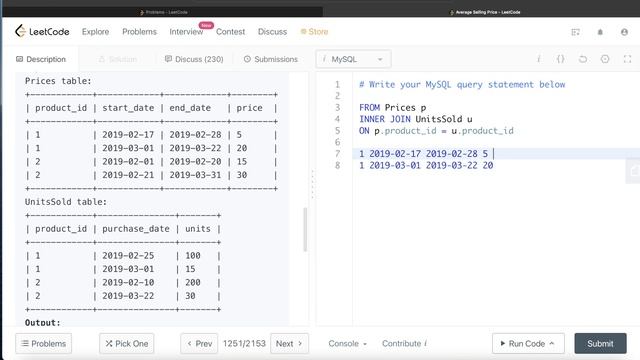Open the Discuss (230) tab
The width and height of the screenshot is (640, 360).
pyautogui.click(x=194, y=59)
